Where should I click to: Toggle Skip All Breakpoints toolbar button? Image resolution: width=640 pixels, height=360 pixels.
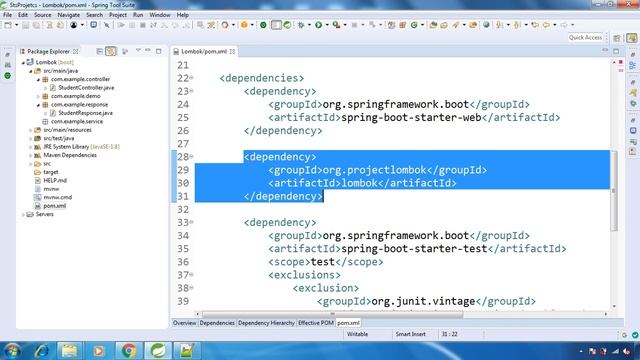(x=107, y=25)
